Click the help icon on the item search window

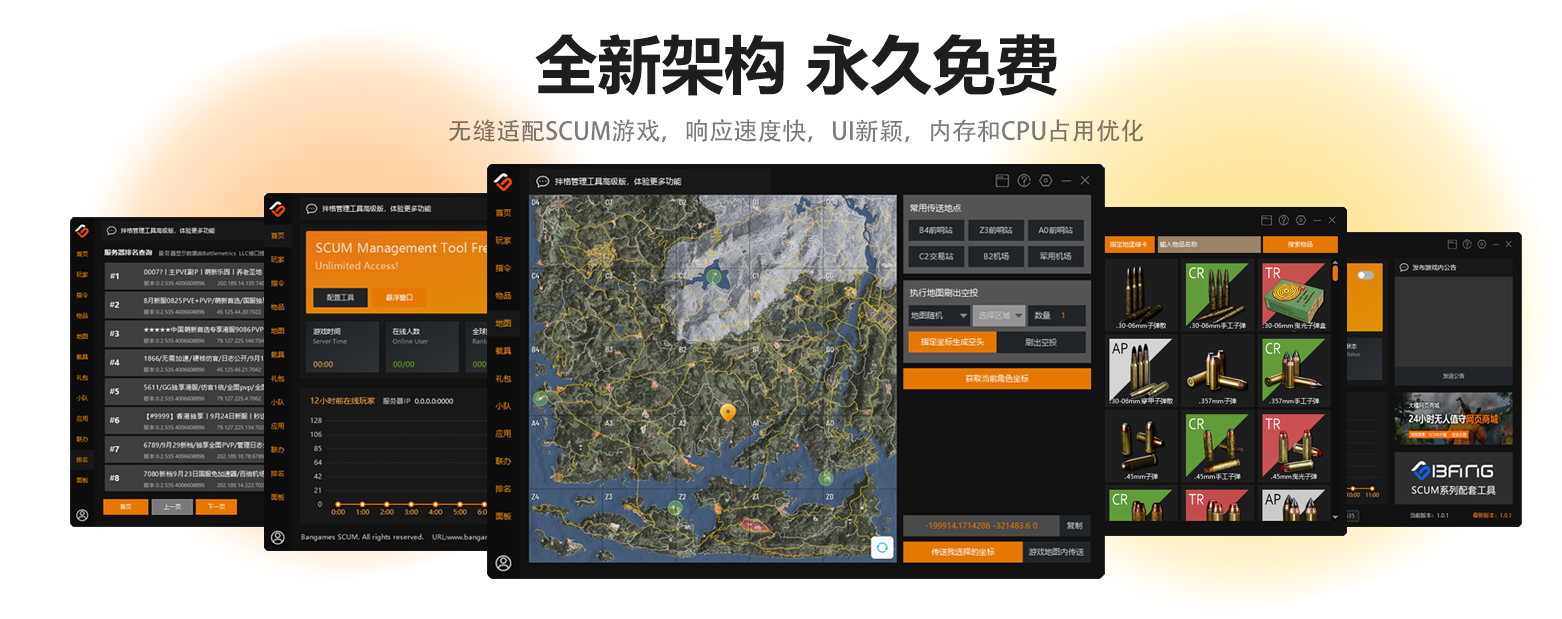point(1284,220)
